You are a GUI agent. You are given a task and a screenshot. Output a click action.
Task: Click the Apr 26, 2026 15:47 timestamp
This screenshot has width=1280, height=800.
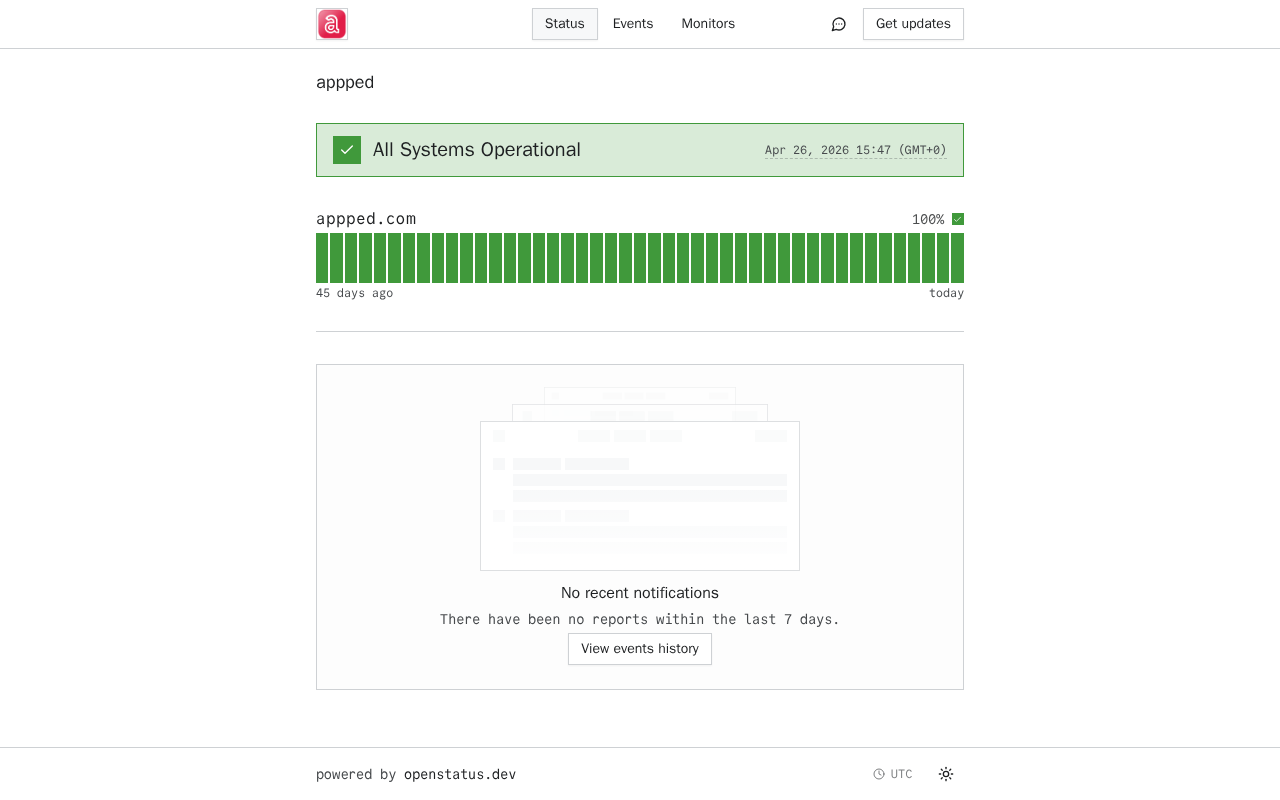click(x=855, y=150)
